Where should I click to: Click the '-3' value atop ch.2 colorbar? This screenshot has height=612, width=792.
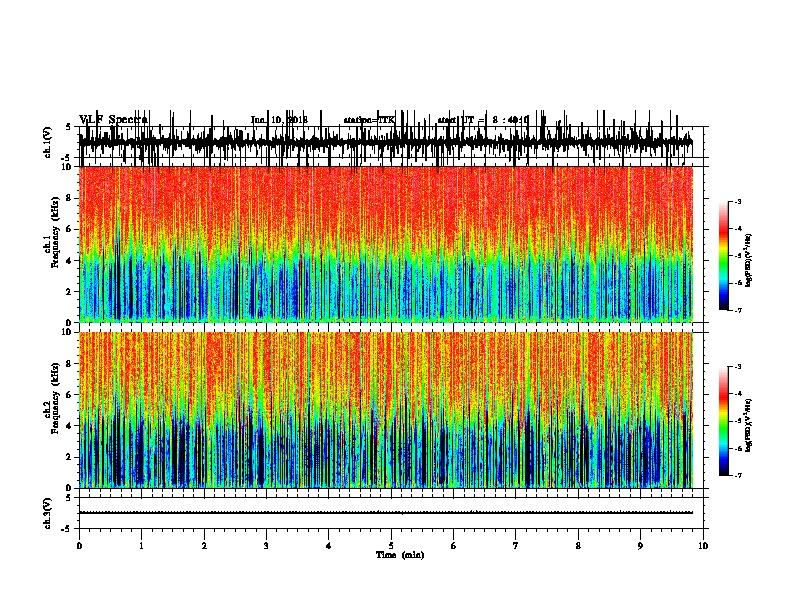pyautogui.click(x=737, y=367)
